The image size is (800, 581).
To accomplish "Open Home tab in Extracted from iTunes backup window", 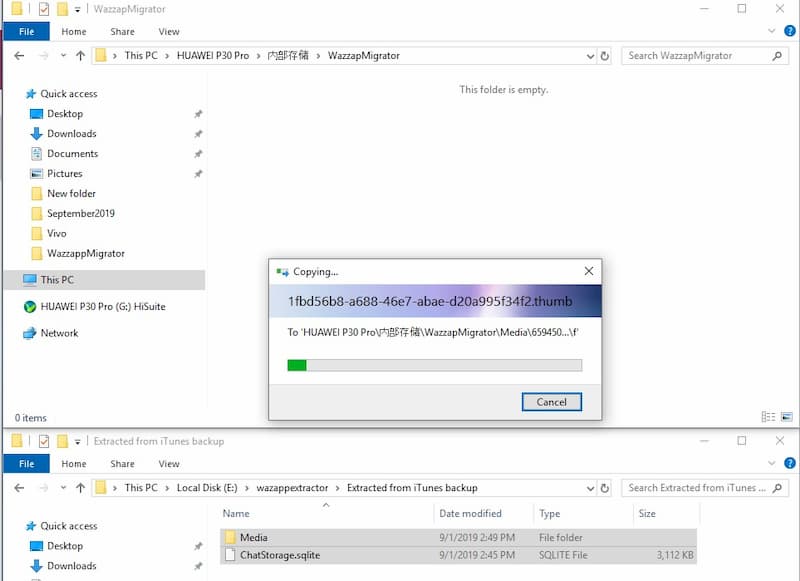I will click(74, 464).
